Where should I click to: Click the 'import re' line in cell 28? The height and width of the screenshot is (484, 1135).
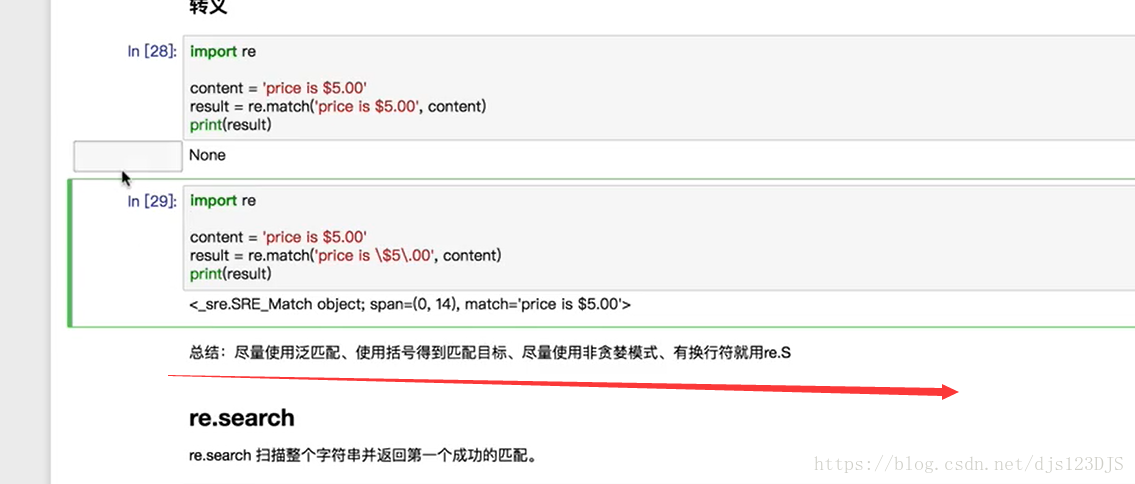click(223, 51)
